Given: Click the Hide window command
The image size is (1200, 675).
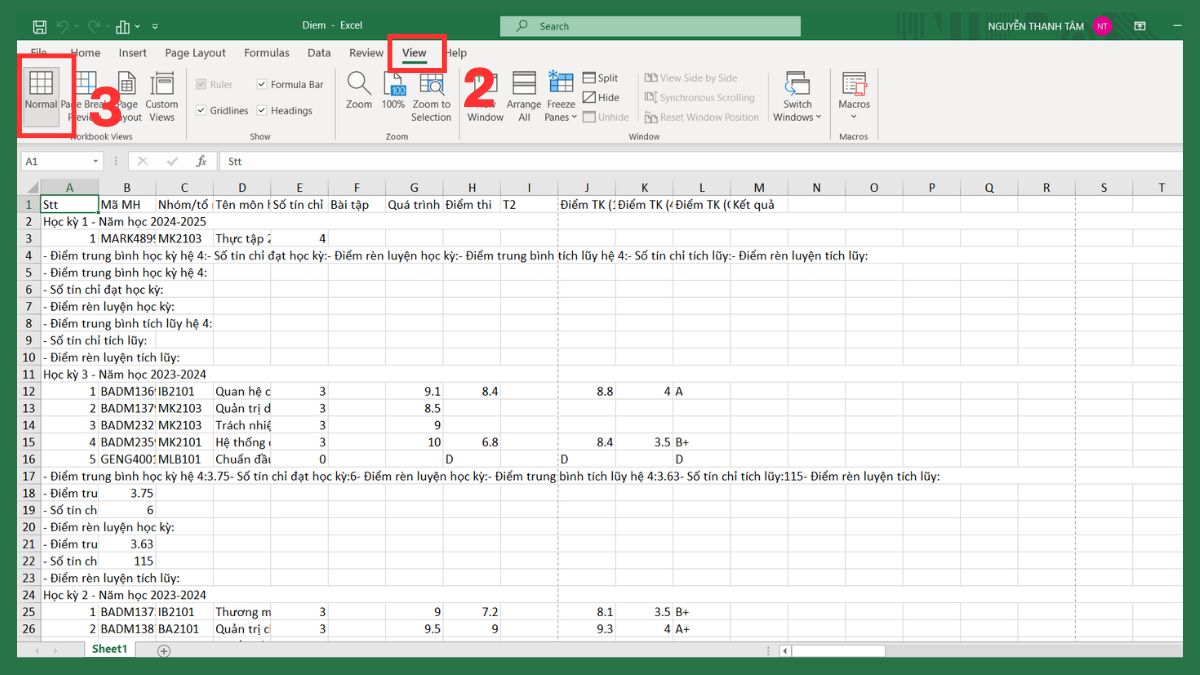Looking at the screenshot, I should click(602, 97).
